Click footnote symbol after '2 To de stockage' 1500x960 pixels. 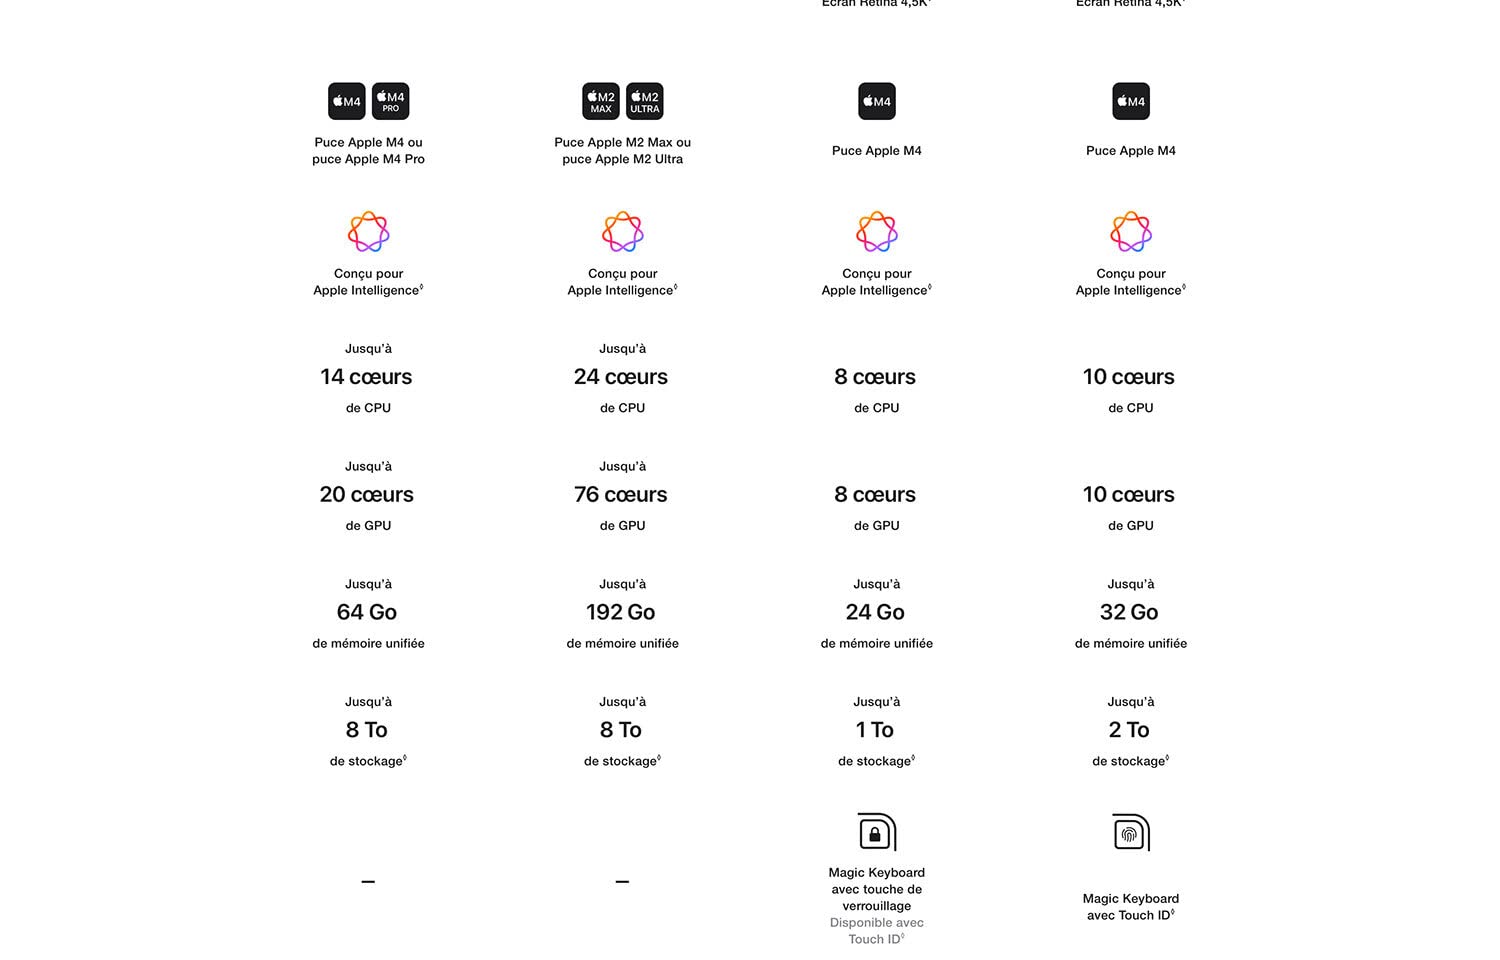(1167, 758)
